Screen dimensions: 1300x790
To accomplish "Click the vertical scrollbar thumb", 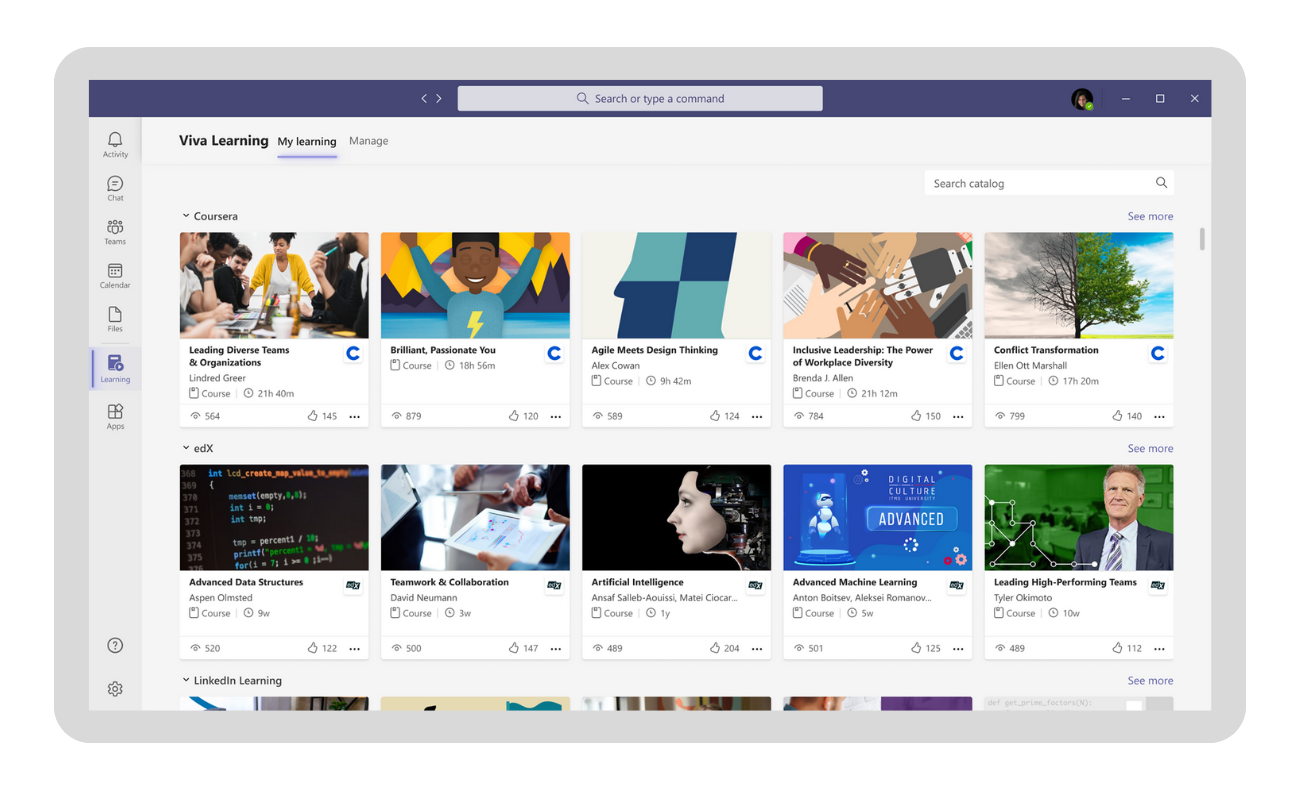I will 1201,239.
